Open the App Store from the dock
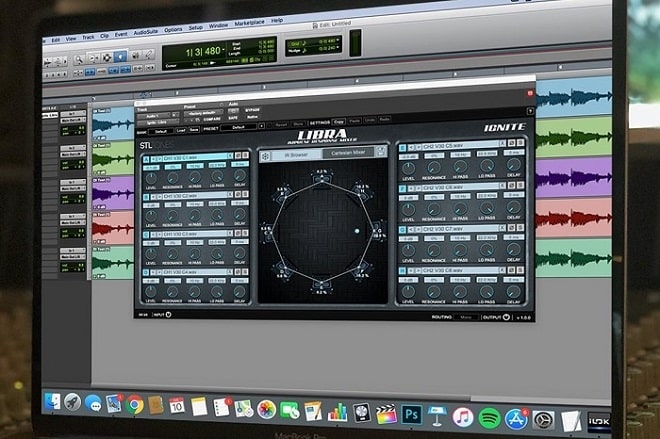Screen dimensions: 660x439 click(x=516, y=419)
